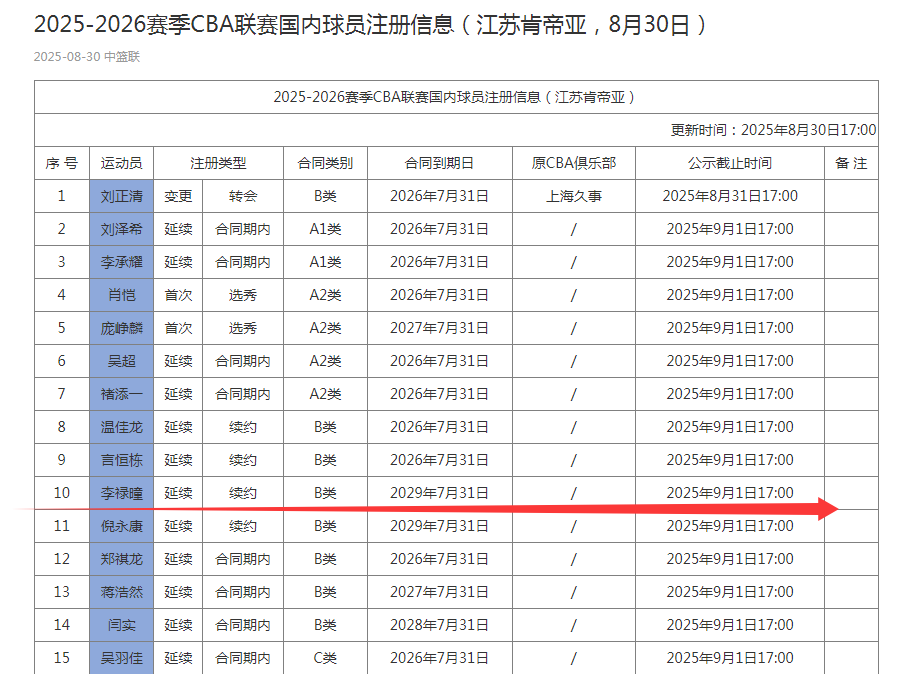
Task: Select player name 倪永康
Action: point(121,526)
